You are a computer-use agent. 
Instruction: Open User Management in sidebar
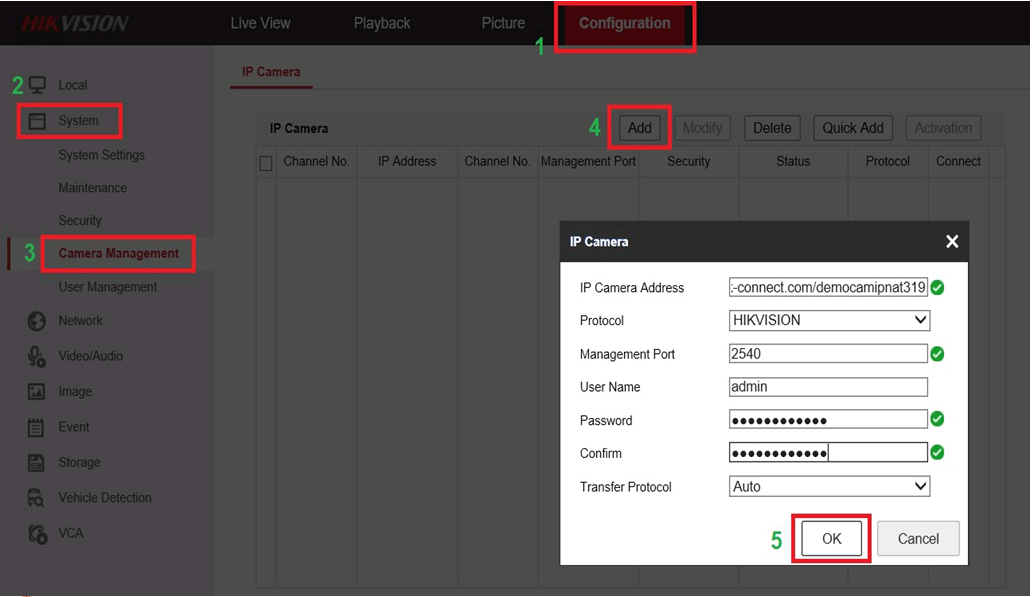(x=107, y=287)
